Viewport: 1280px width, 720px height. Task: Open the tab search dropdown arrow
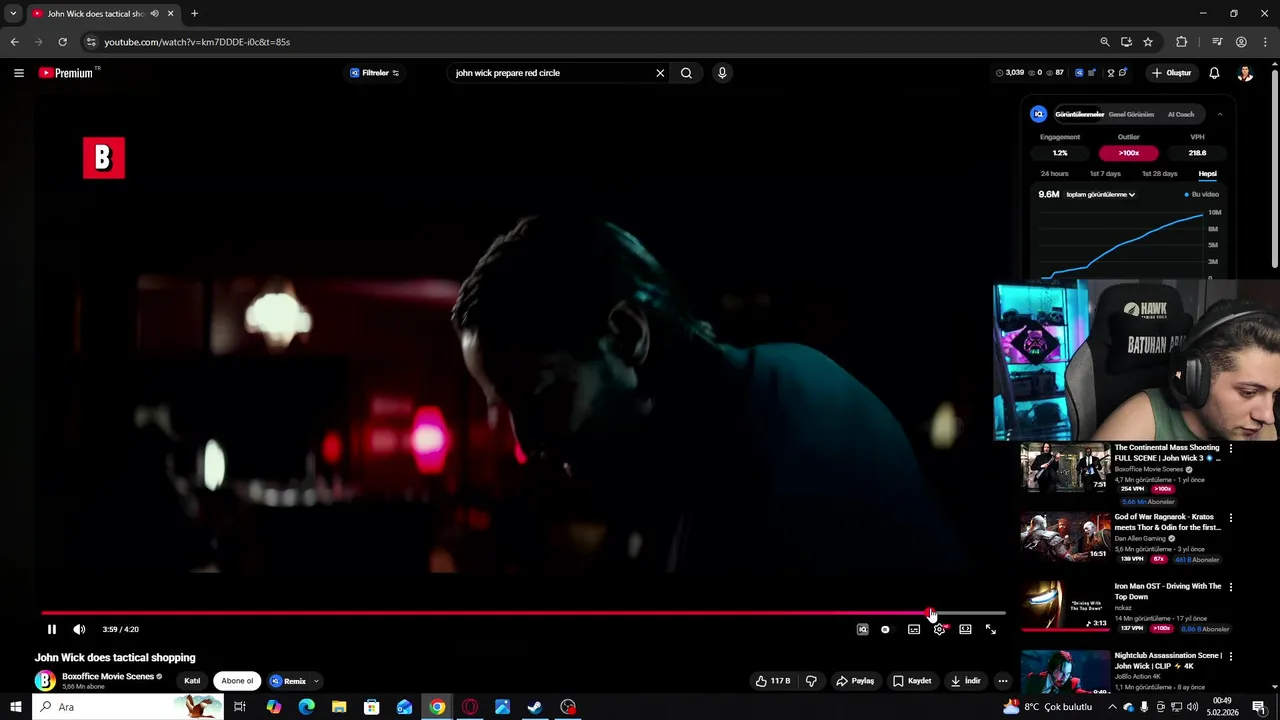[13, 14]
